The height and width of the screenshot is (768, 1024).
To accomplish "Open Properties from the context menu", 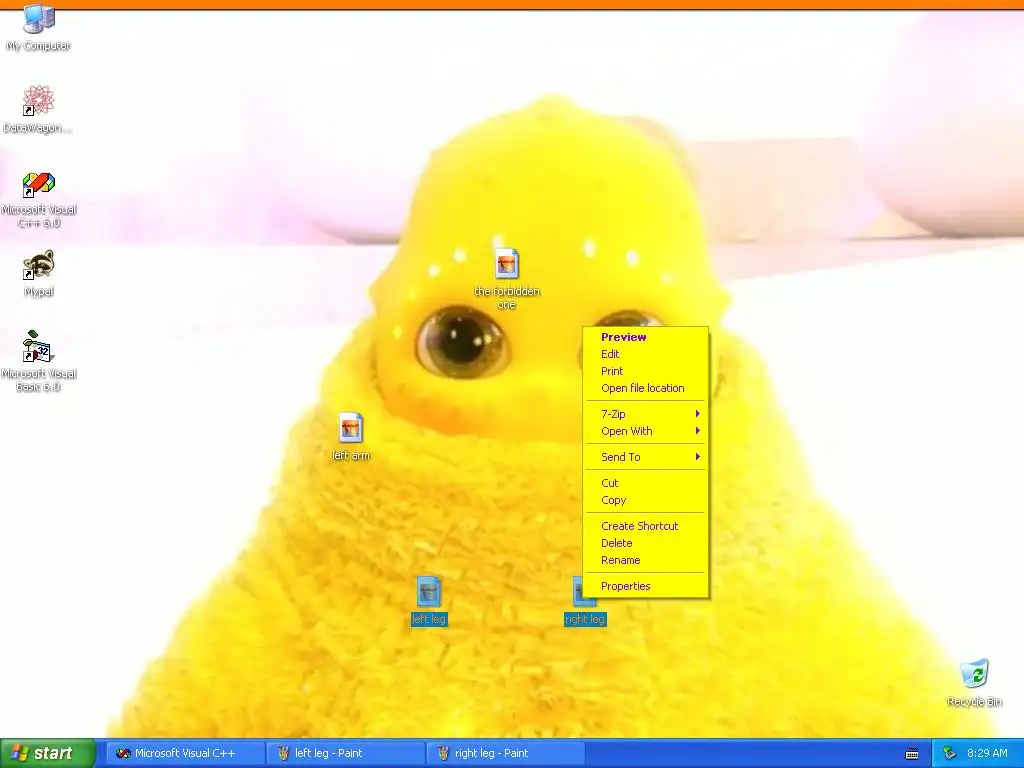I will click(645, 586).
